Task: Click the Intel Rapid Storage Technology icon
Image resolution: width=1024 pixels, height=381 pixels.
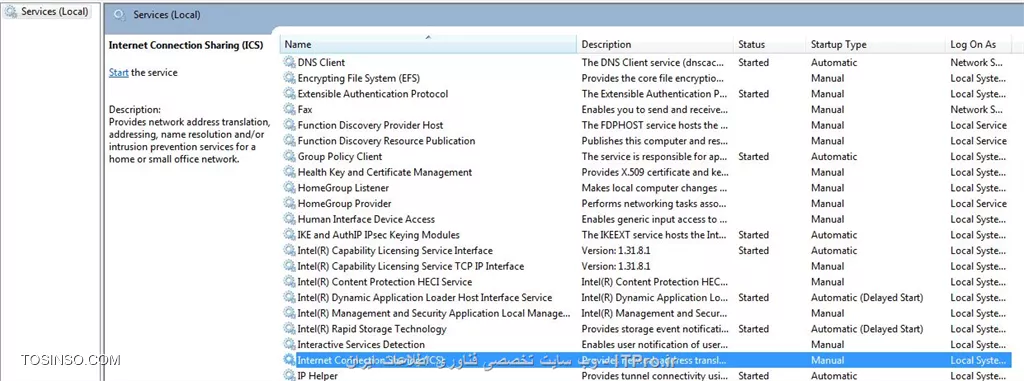Action: click(289, 329)
